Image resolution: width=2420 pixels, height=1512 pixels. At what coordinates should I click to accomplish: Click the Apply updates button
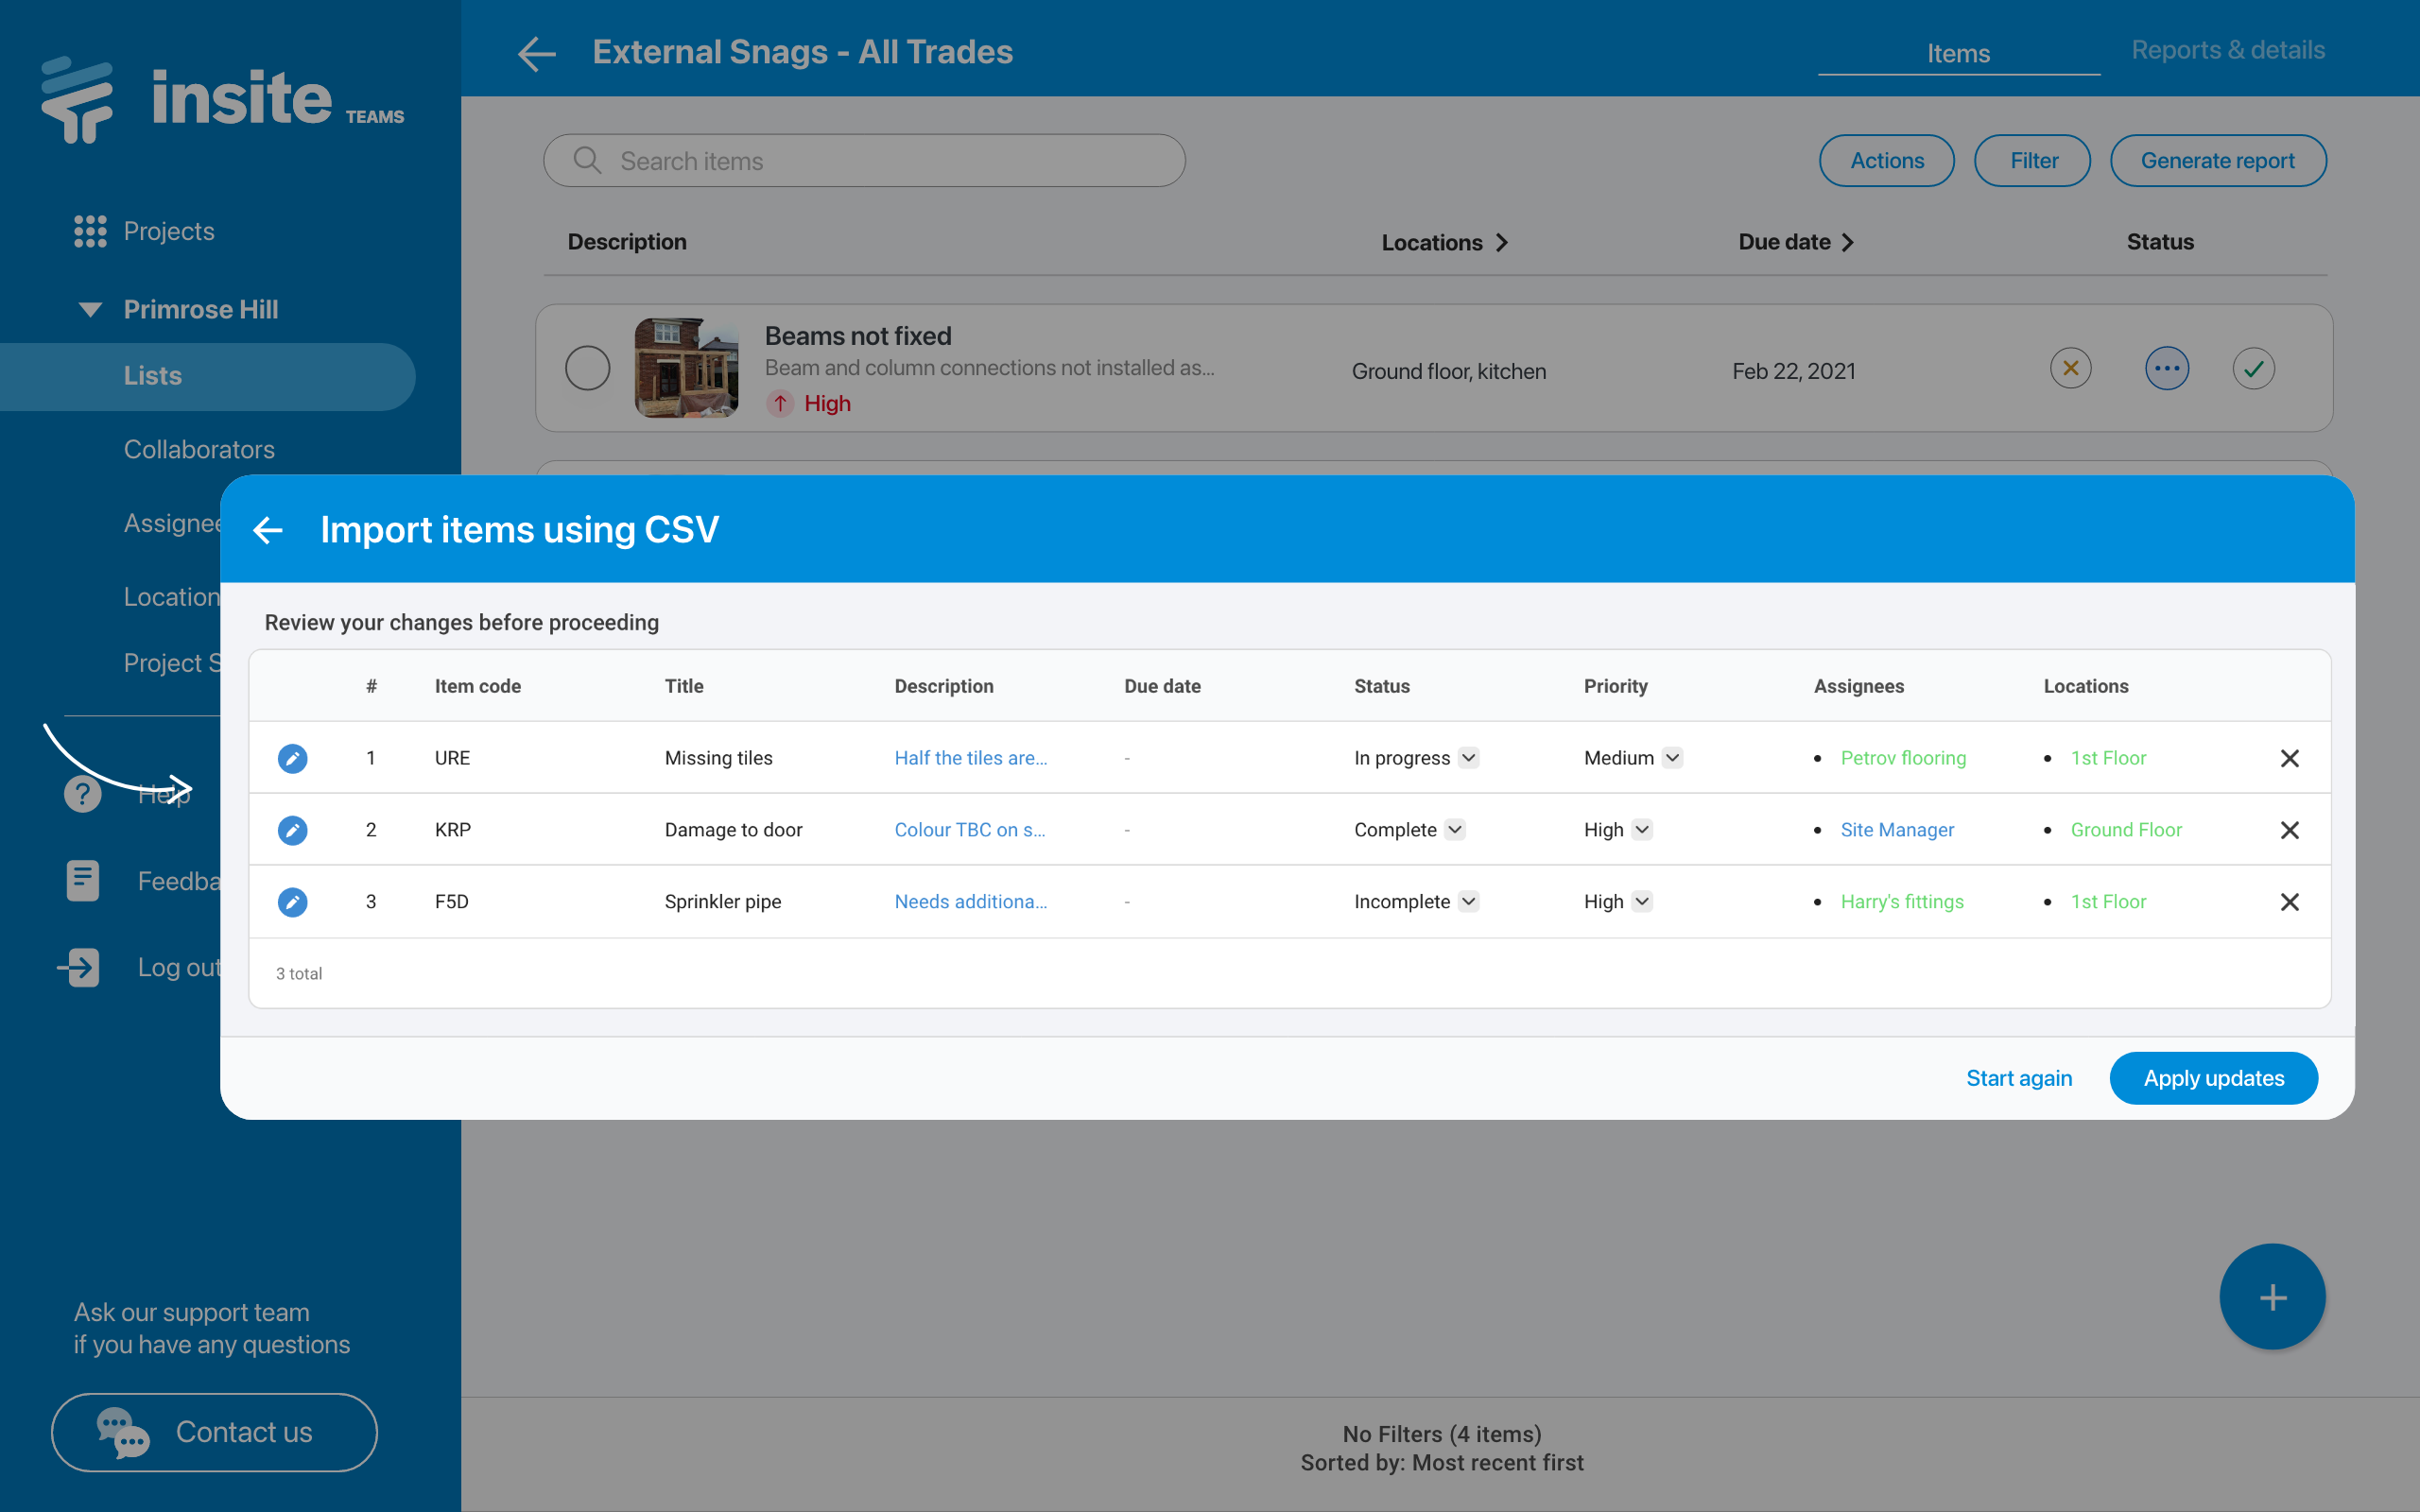point(2213,1078)
